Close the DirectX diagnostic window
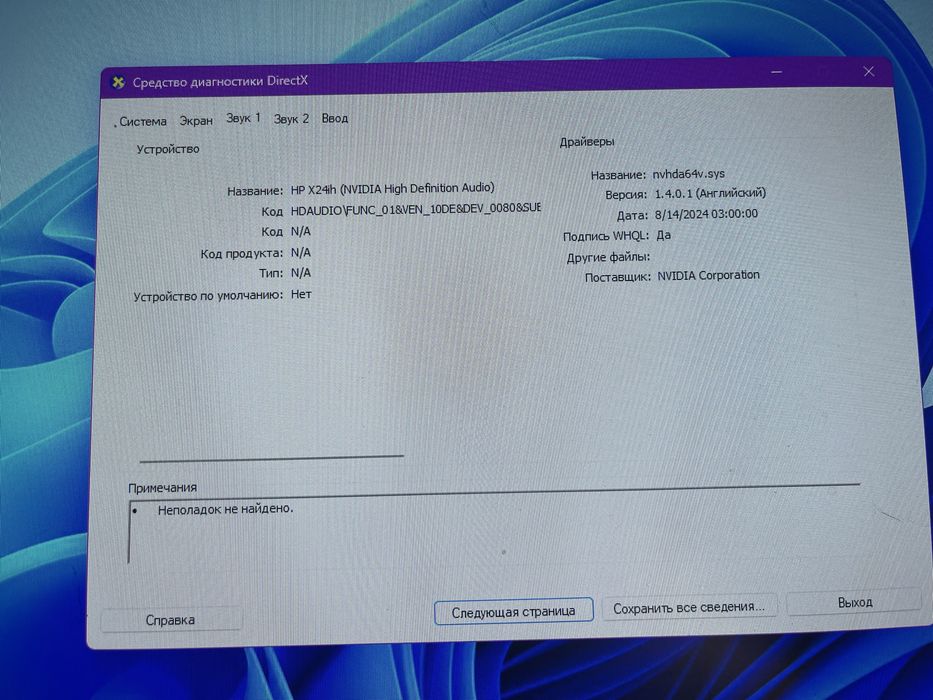This screenshot has height=700, width=933. pyautogui.click(x=869, y=71)
